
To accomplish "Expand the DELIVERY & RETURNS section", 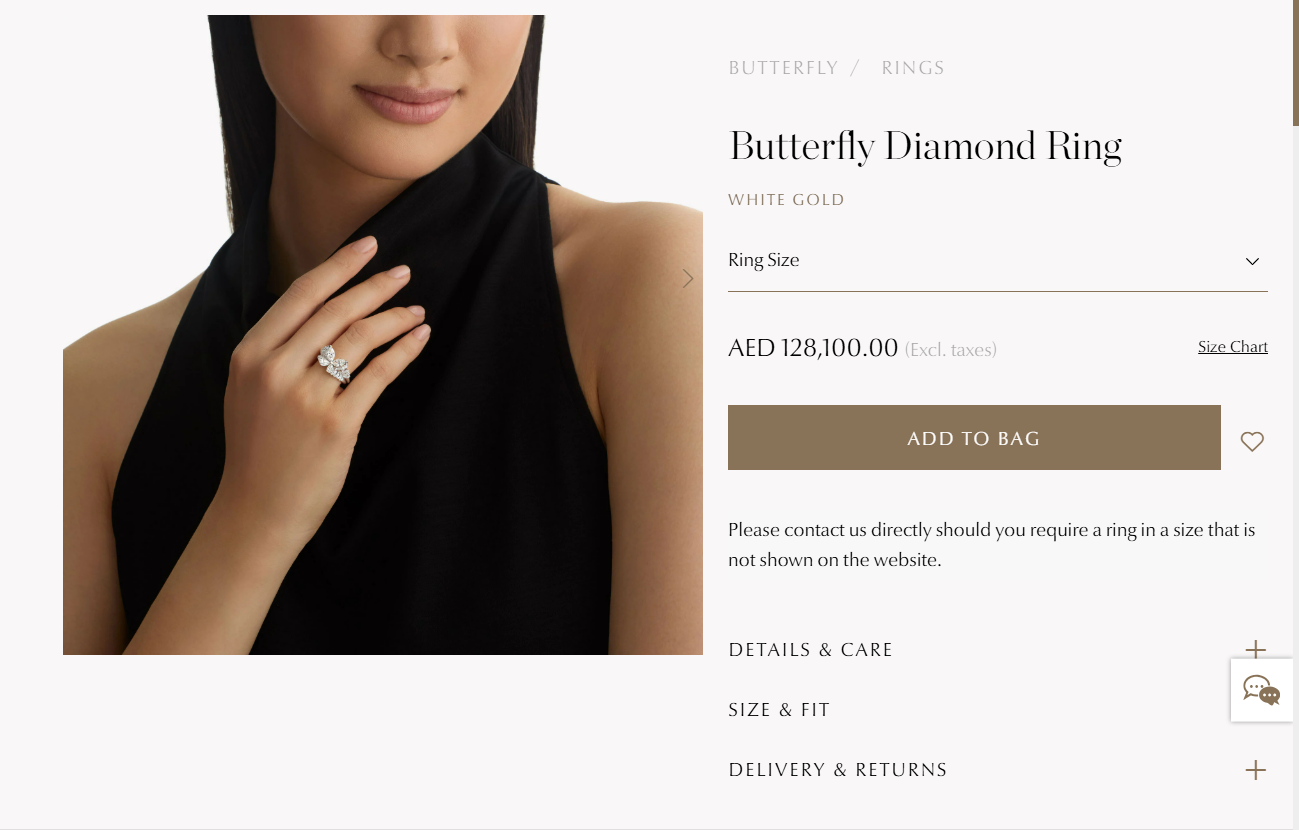I will tap(997, 770).
